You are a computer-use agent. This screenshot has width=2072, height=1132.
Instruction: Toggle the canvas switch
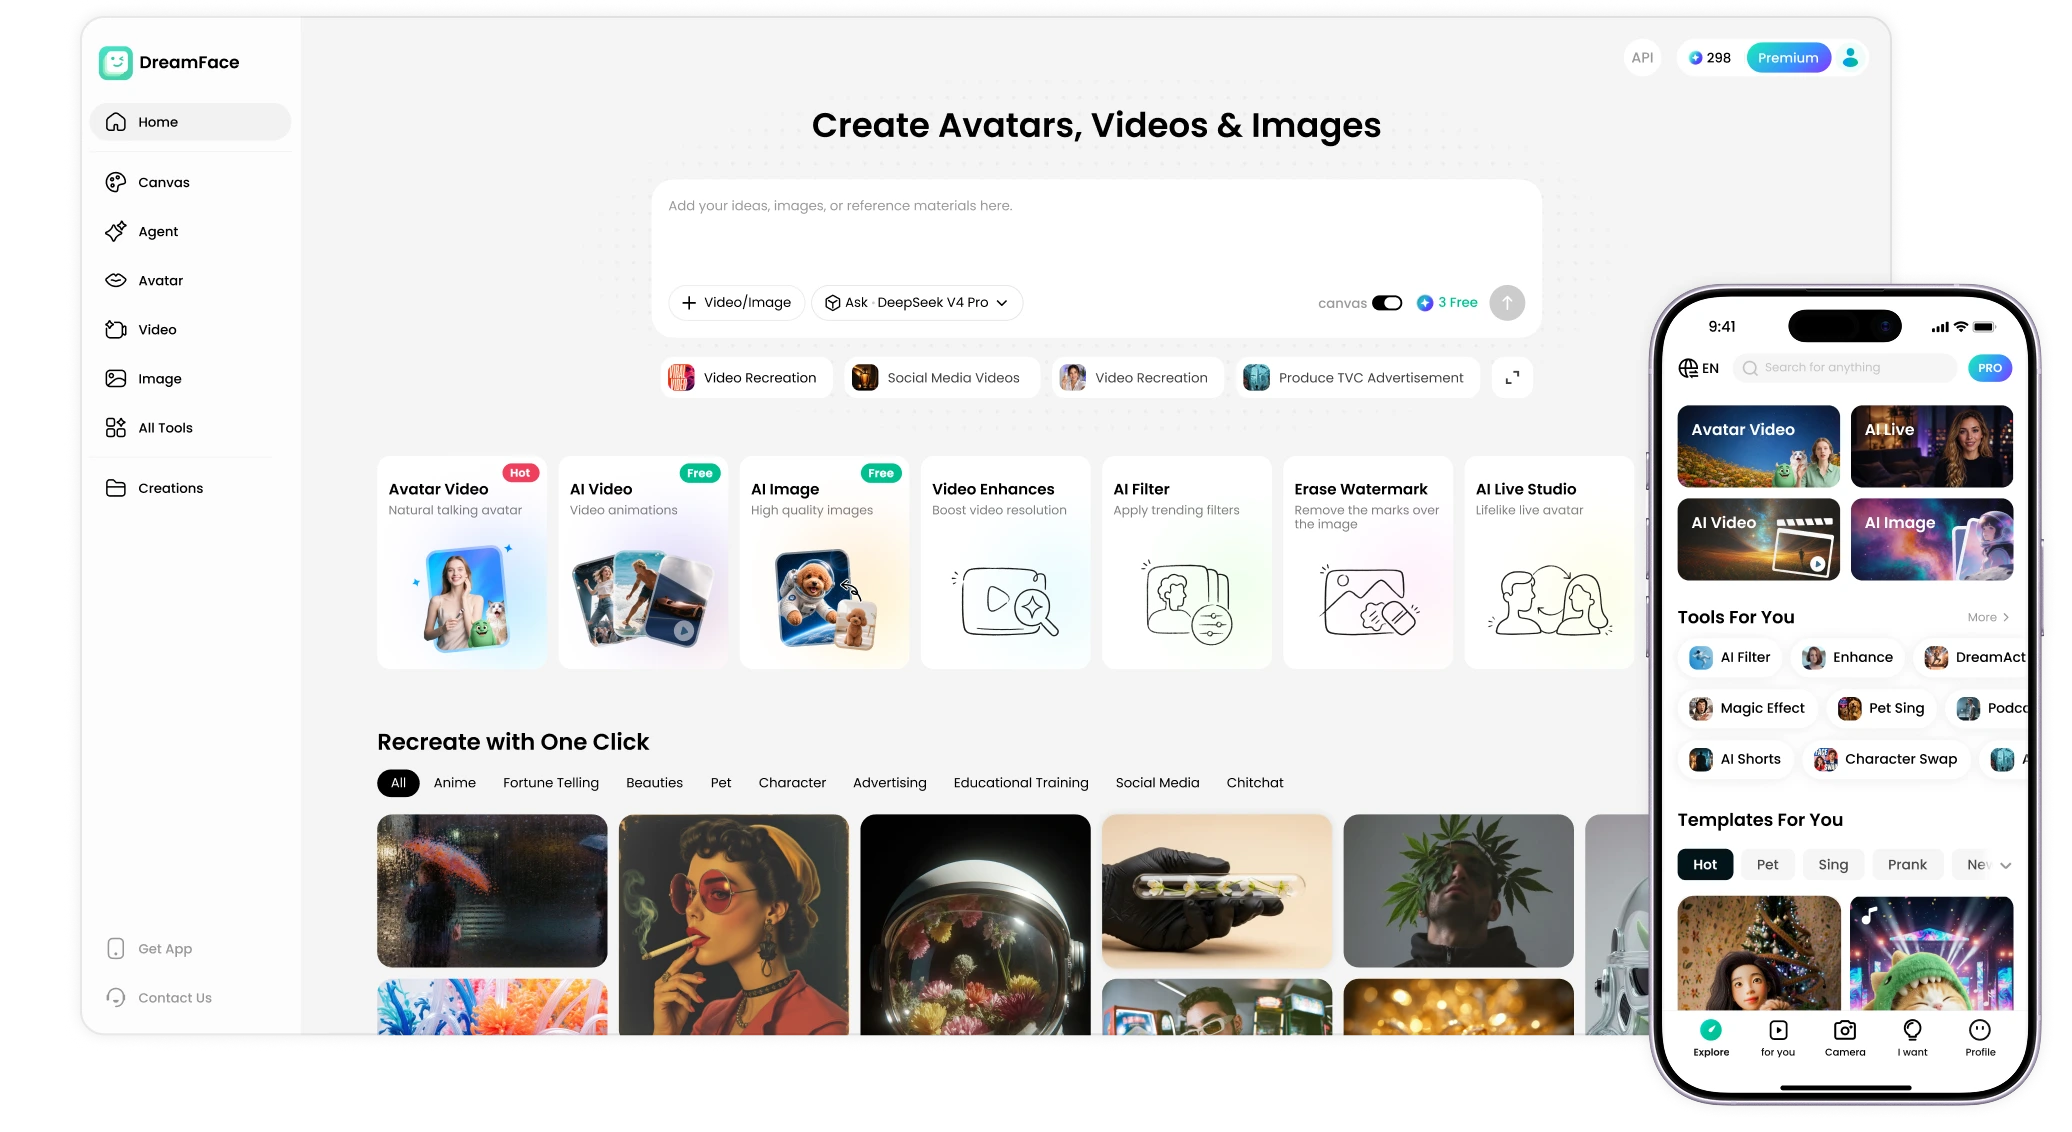coord(1387,303)
